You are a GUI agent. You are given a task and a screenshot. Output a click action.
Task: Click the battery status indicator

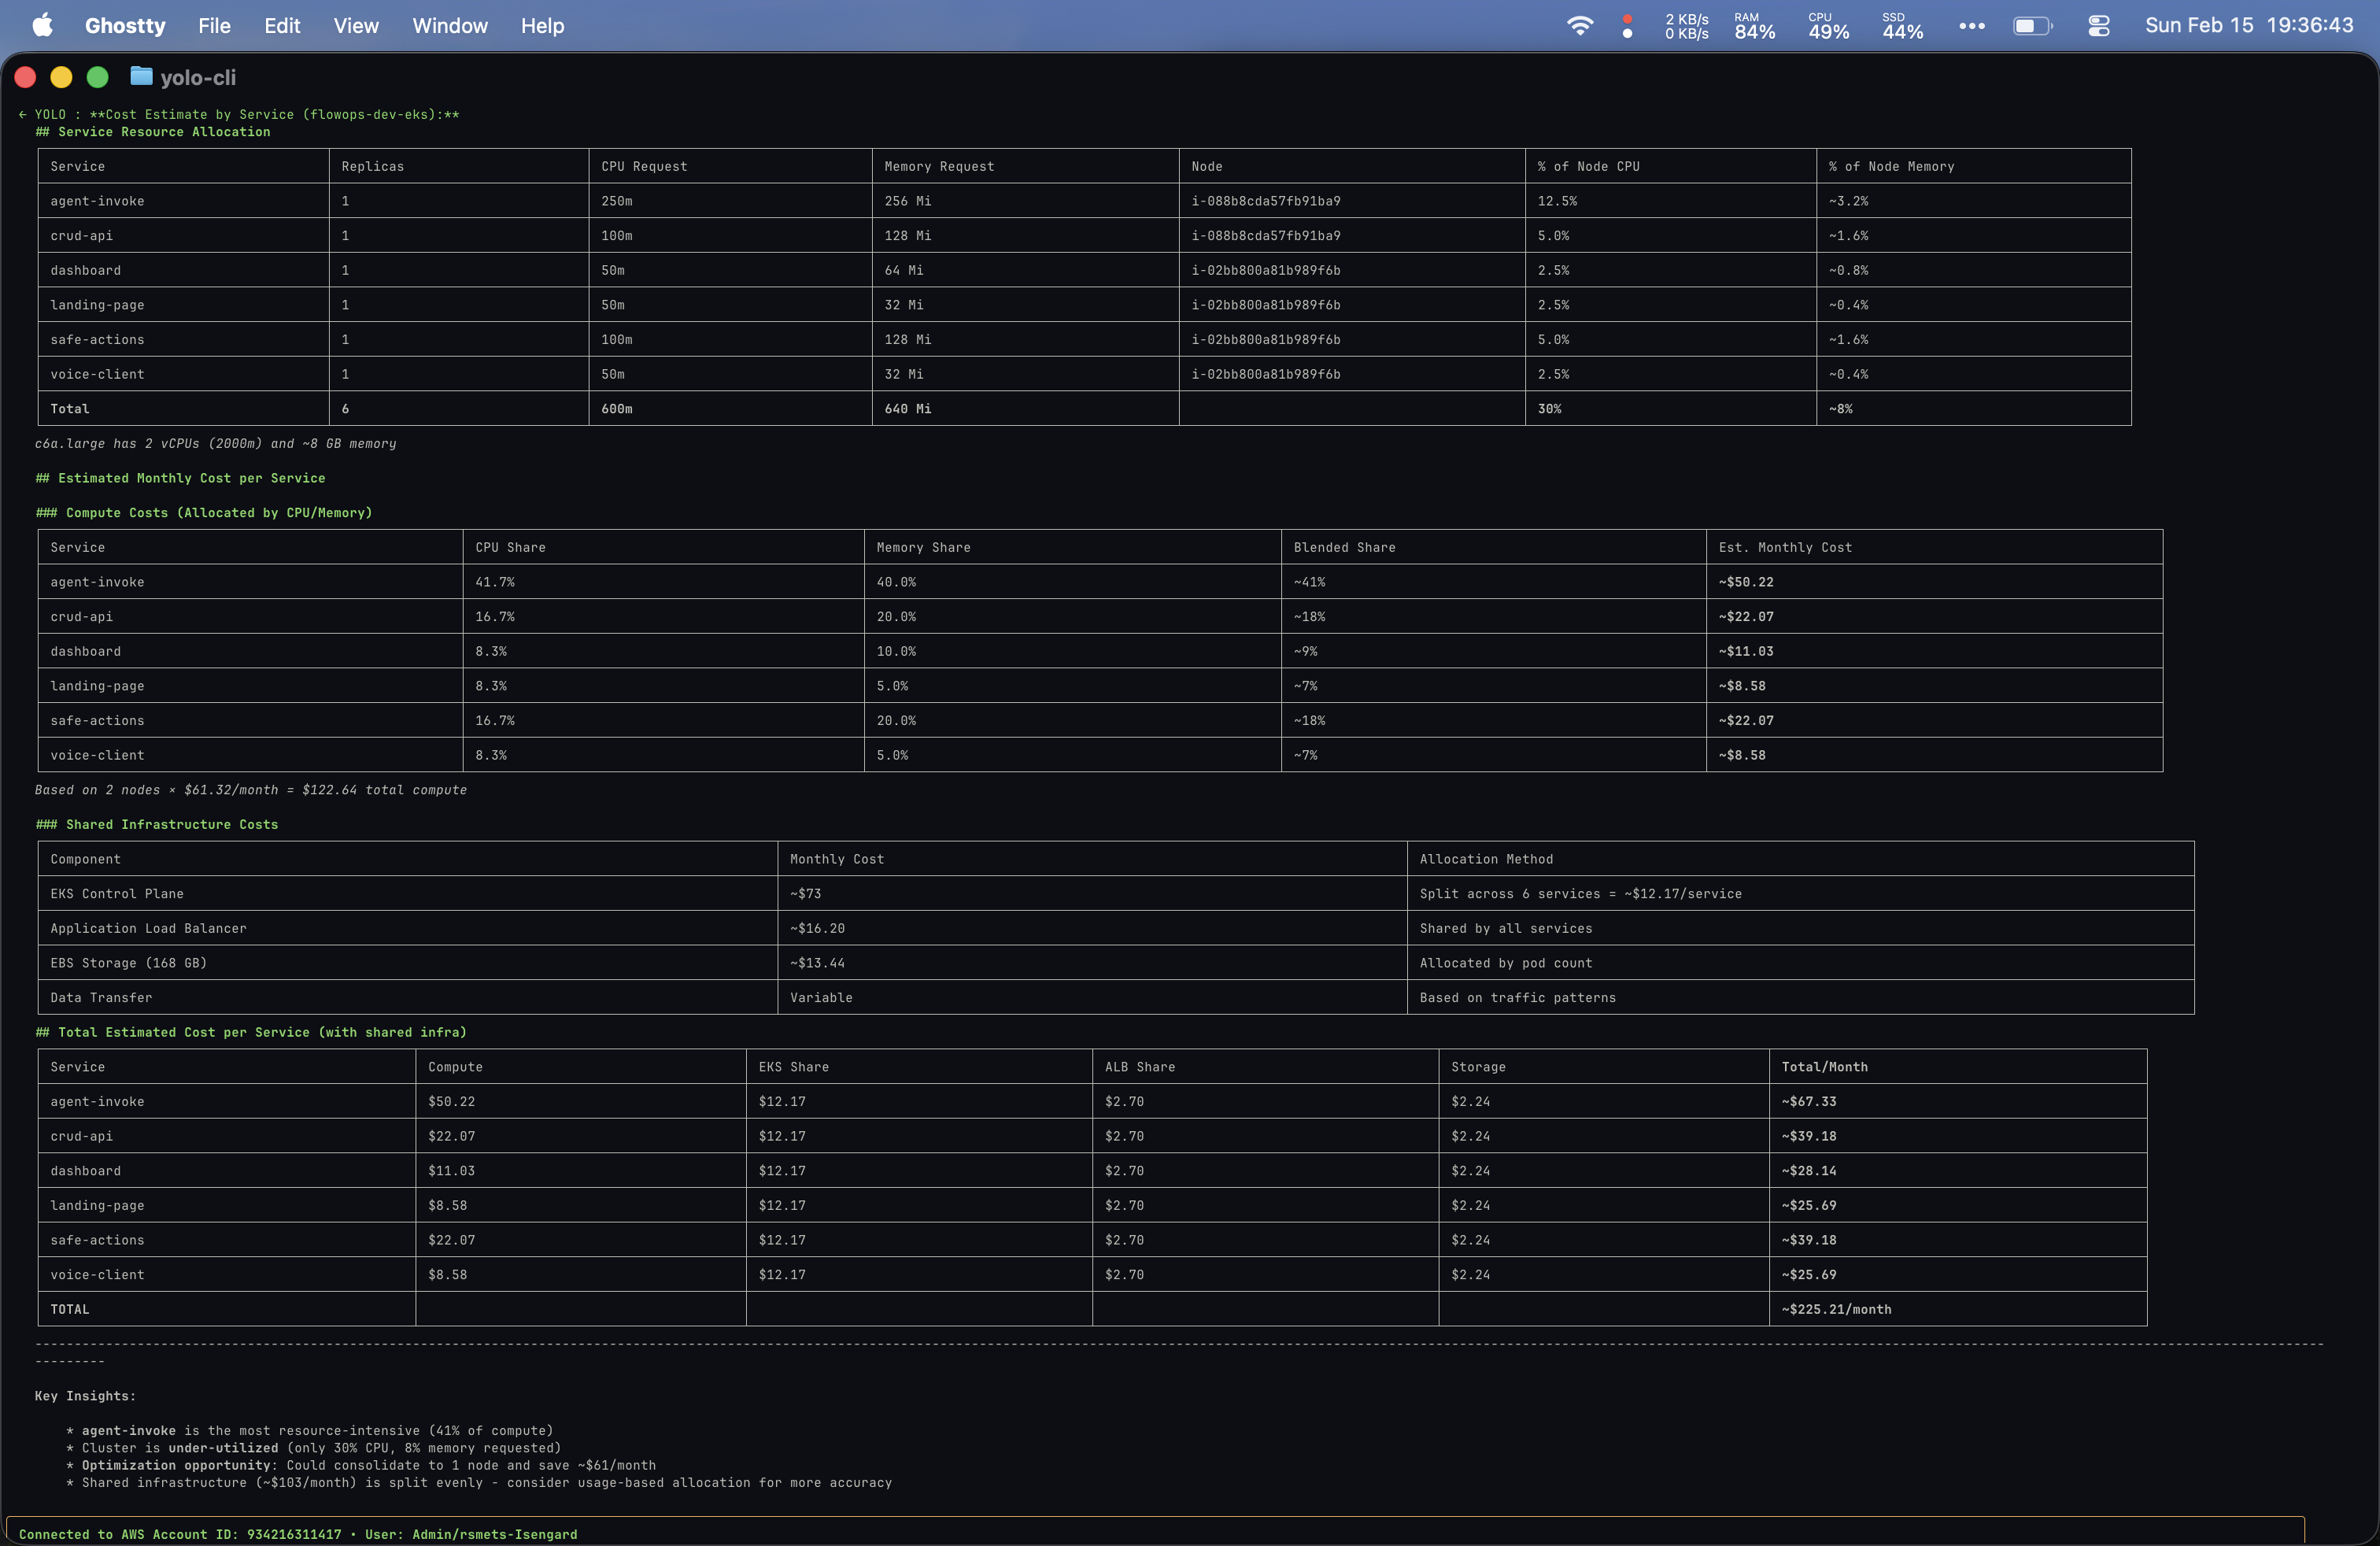click(x=2033, y=25)
